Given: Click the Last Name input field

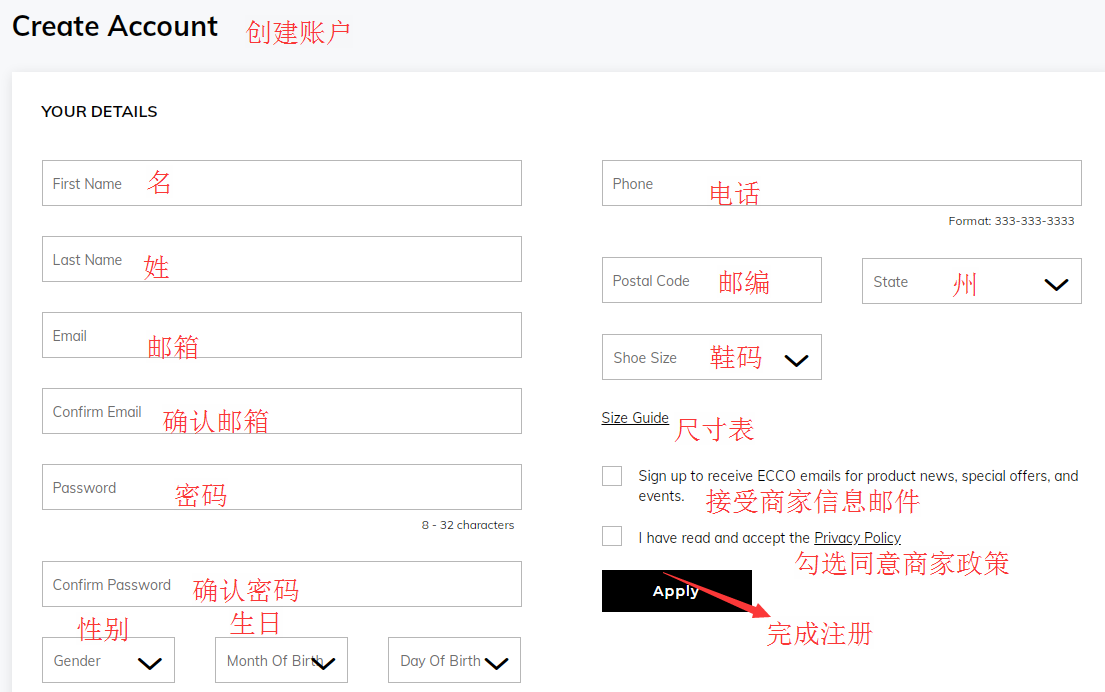Looking at the screenshot, I should [281, 259].
